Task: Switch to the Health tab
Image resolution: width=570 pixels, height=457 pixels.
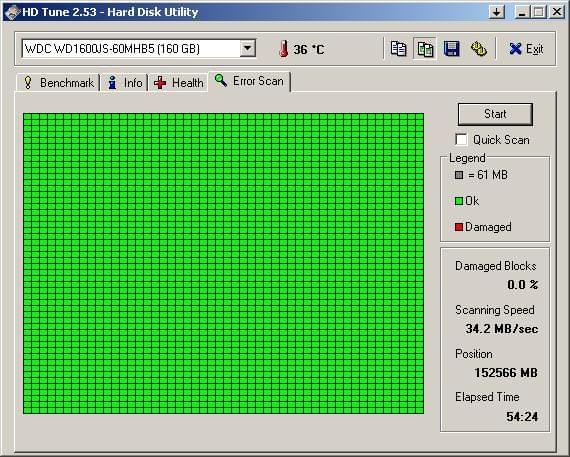Action: pos(178,83)
